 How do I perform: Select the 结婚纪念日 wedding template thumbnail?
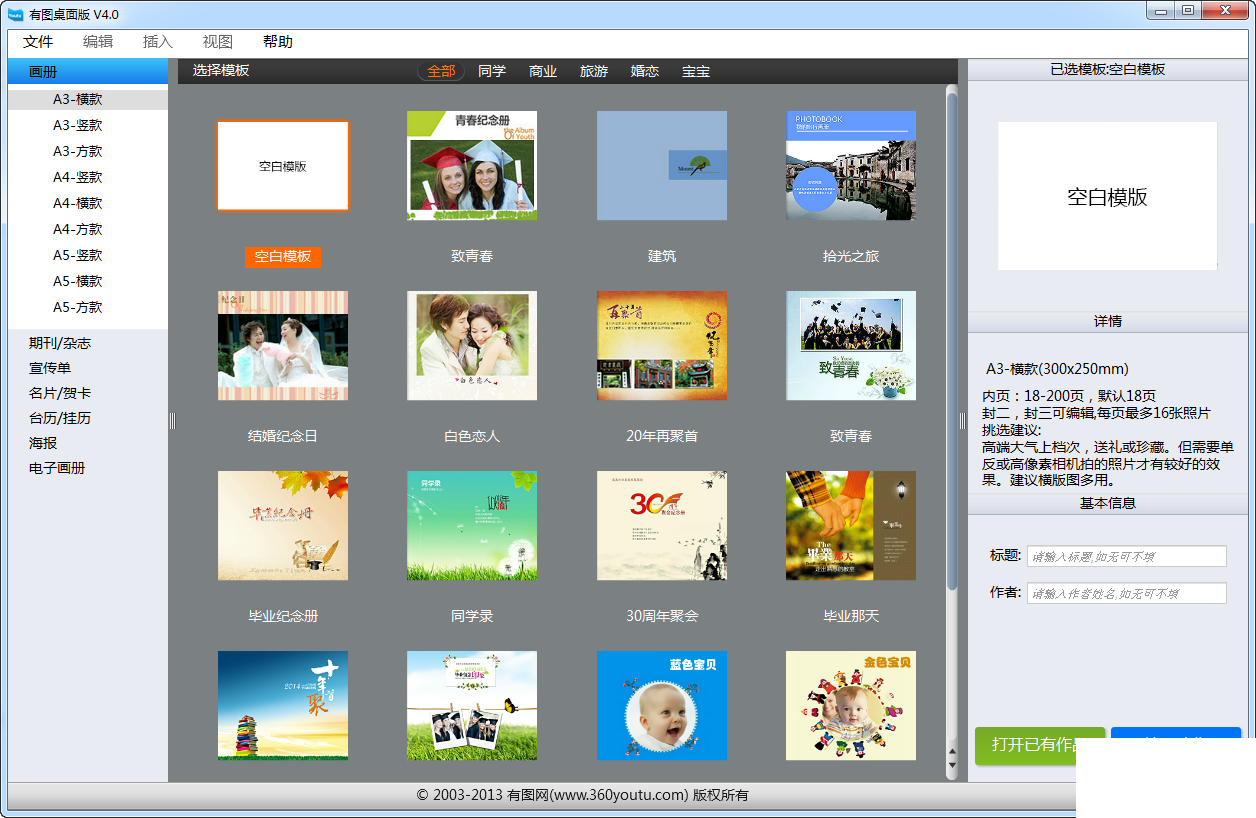click(283, 345)
